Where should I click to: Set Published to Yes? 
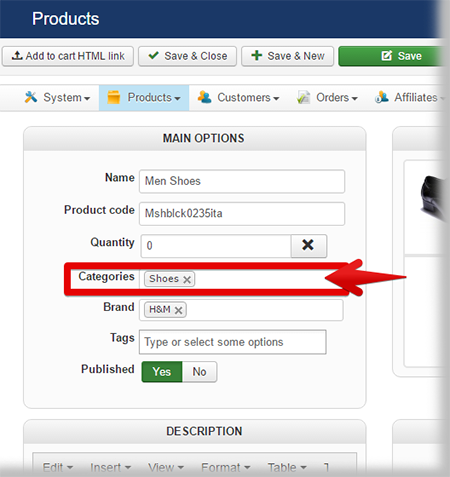[x=162, y=372]
